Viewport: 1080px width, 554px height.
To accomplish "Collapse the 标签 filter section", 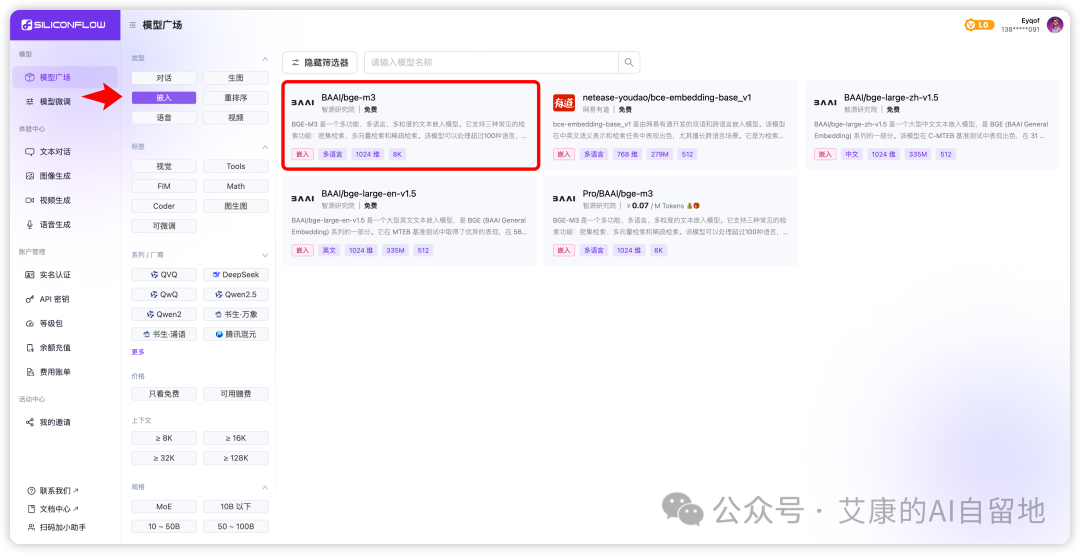I will (265, 147).
